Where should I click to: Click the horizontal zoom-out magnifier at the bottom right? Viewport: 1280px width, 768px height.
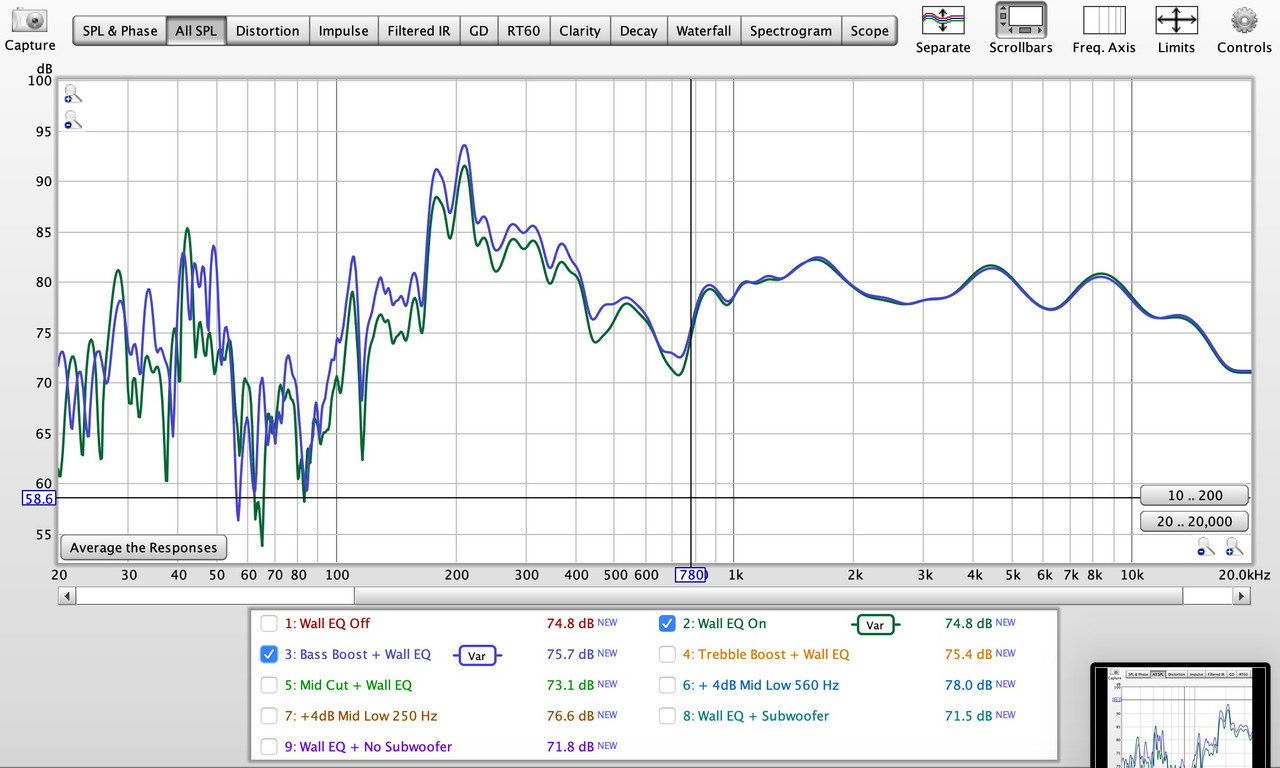(1207, 546)
